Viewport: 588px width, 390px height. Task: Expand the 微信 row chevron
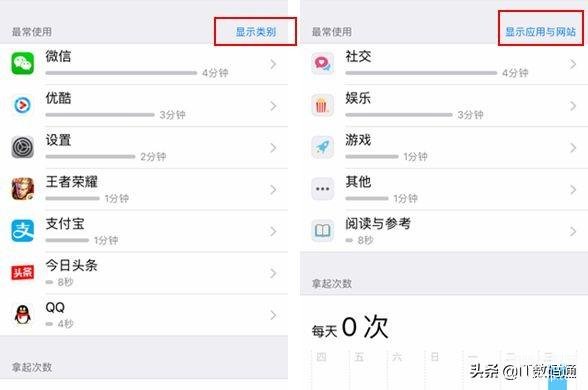[x=273, y=64]
